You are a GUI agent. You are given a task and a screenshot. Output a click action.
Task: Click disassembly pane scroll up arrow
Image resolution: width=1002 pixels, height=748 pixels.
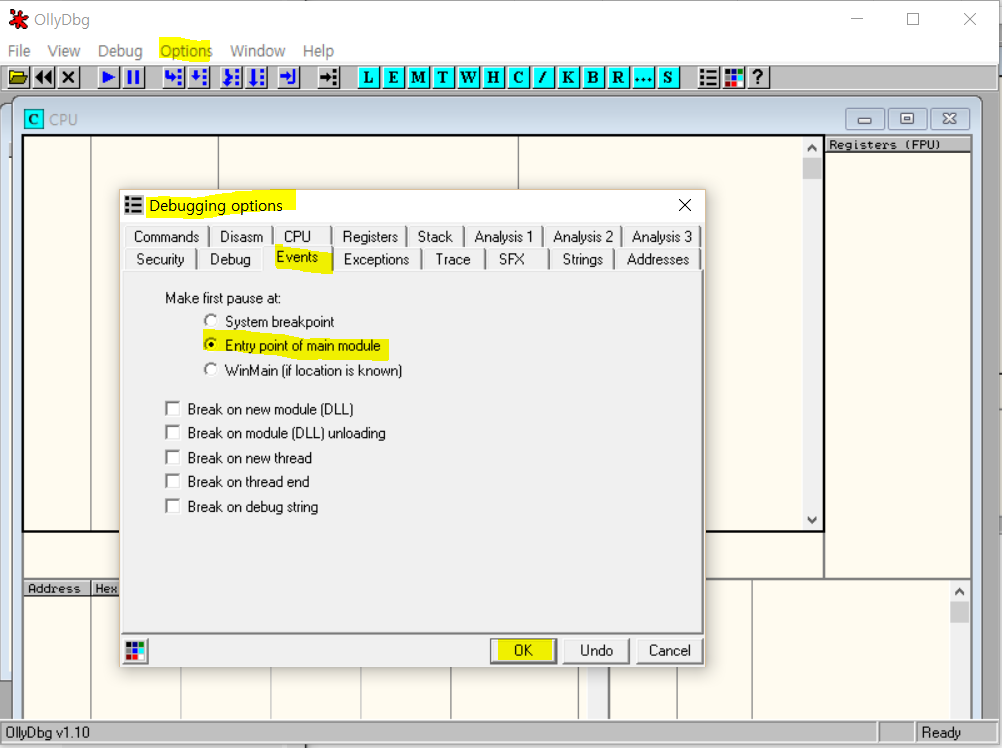(812, 148)
